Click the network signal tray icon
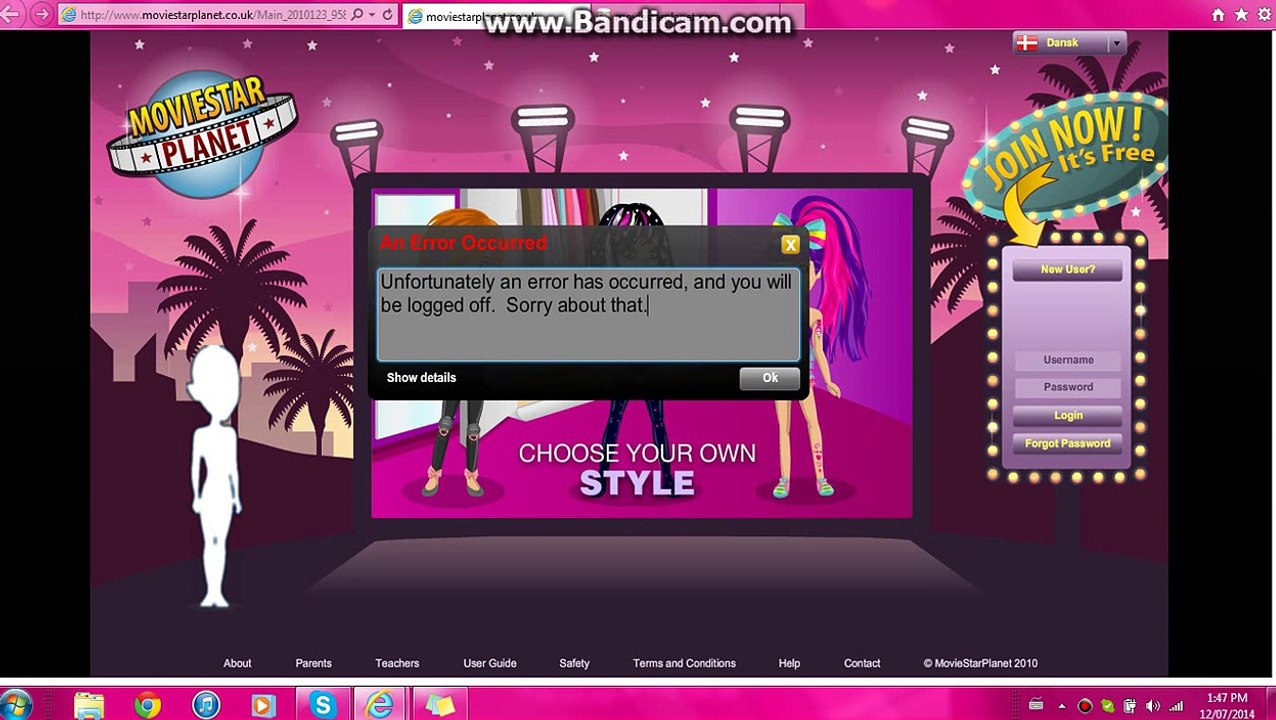The image size is (1276, 720). (x=1176, y=706)
